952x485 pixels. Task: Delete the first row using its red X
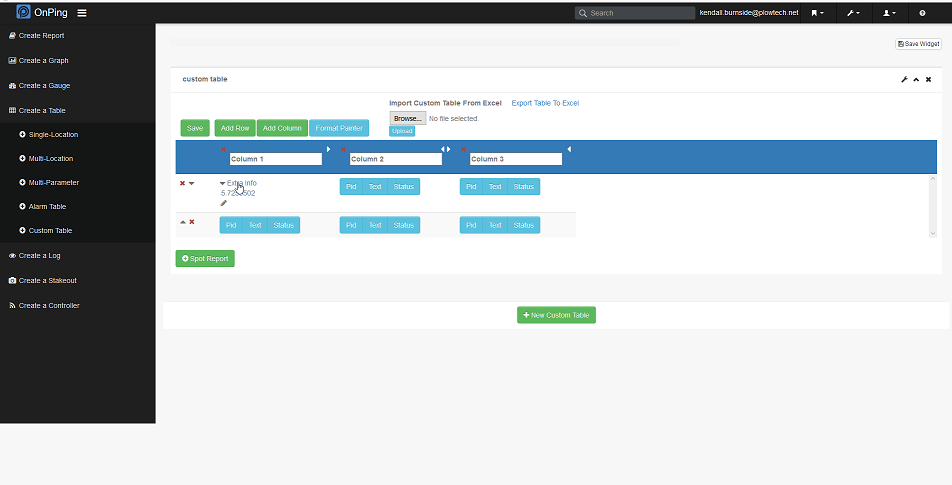point(182,183)
